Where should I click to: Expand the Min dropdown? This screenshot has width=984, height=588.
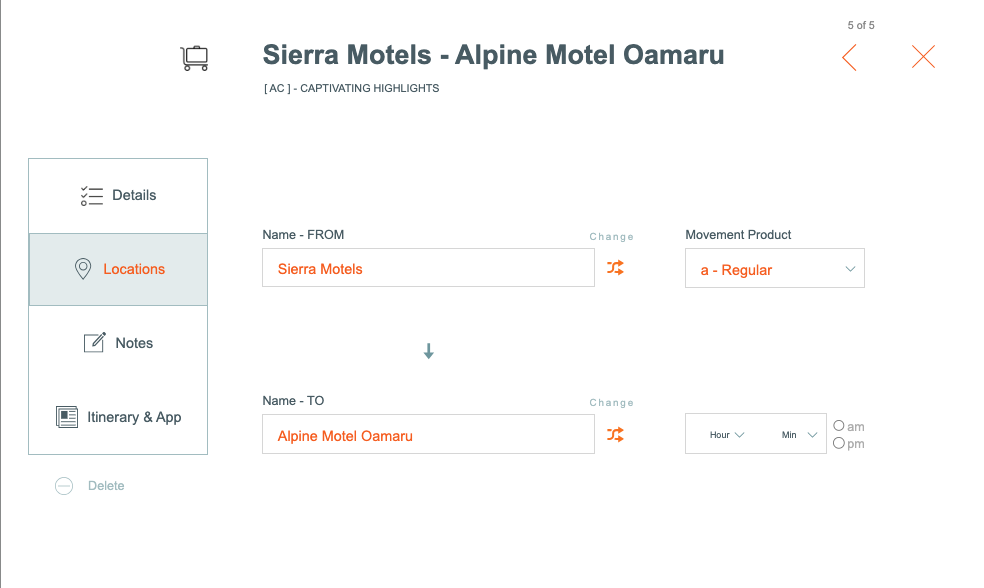[x=799, y=435]
